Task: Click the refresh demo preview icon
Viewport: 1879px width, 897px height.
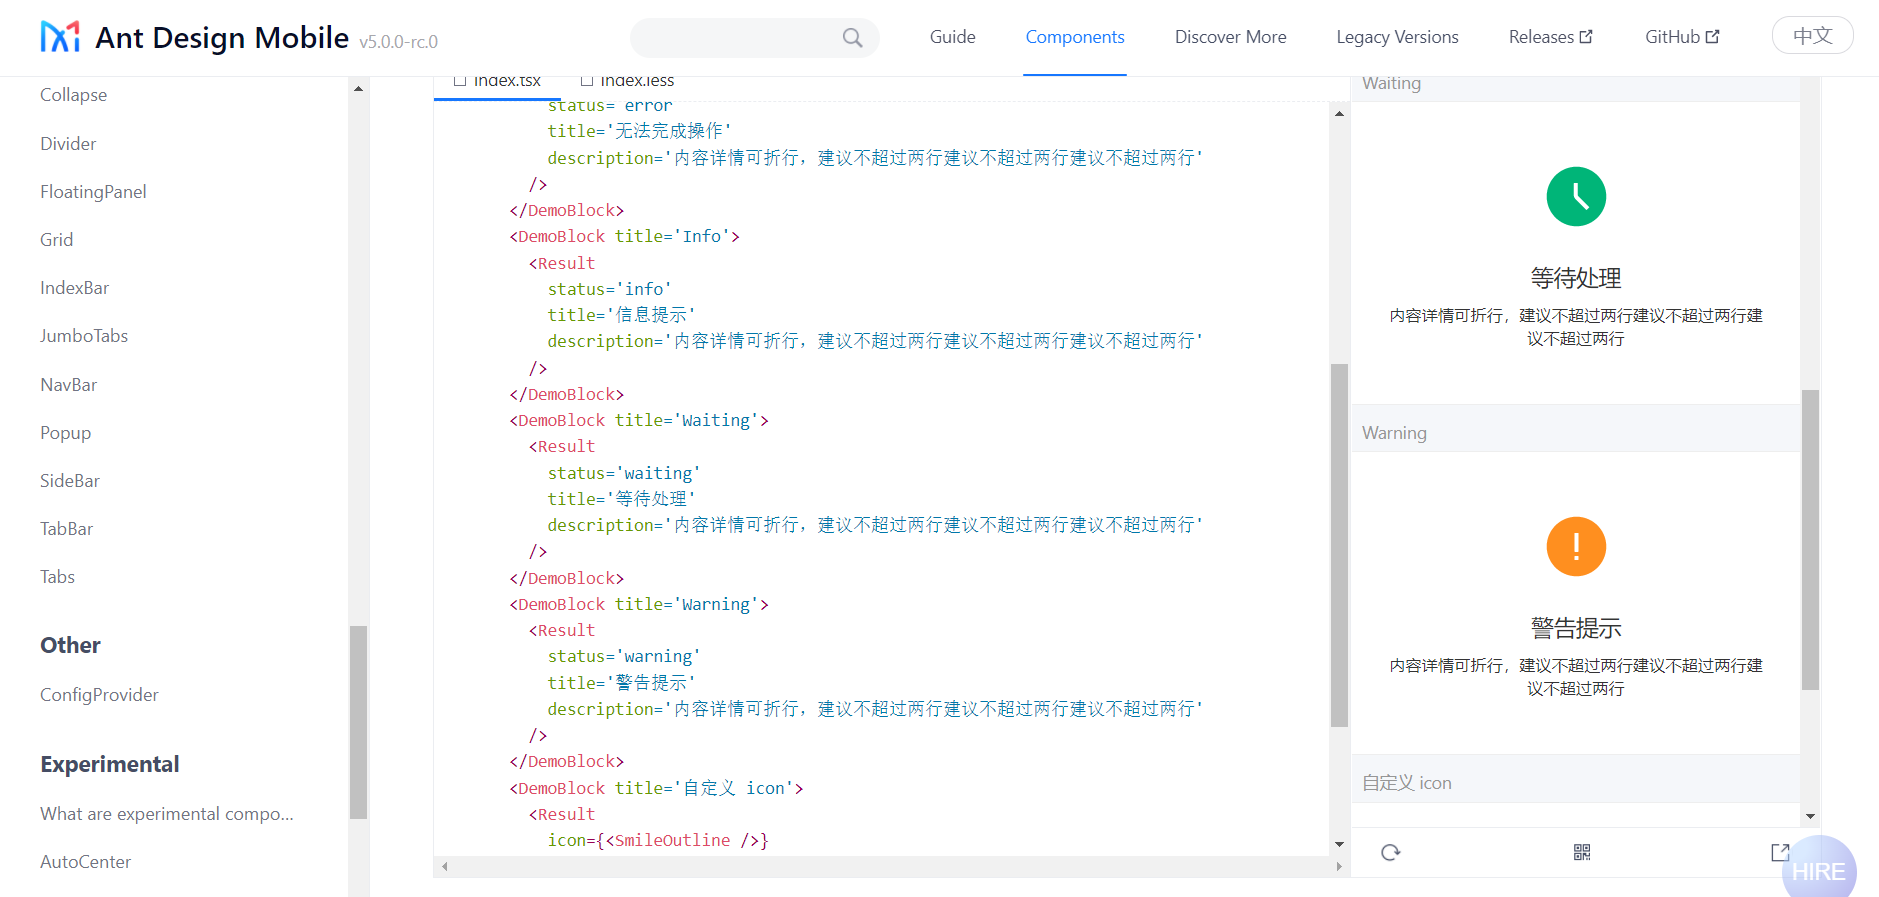Action: click(1390, 852)
